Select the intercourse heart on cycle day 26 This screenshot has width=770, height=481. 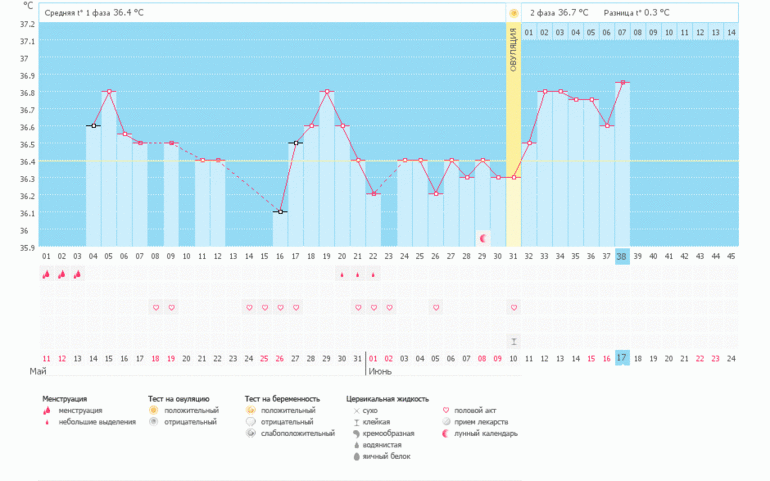point(435,307)
